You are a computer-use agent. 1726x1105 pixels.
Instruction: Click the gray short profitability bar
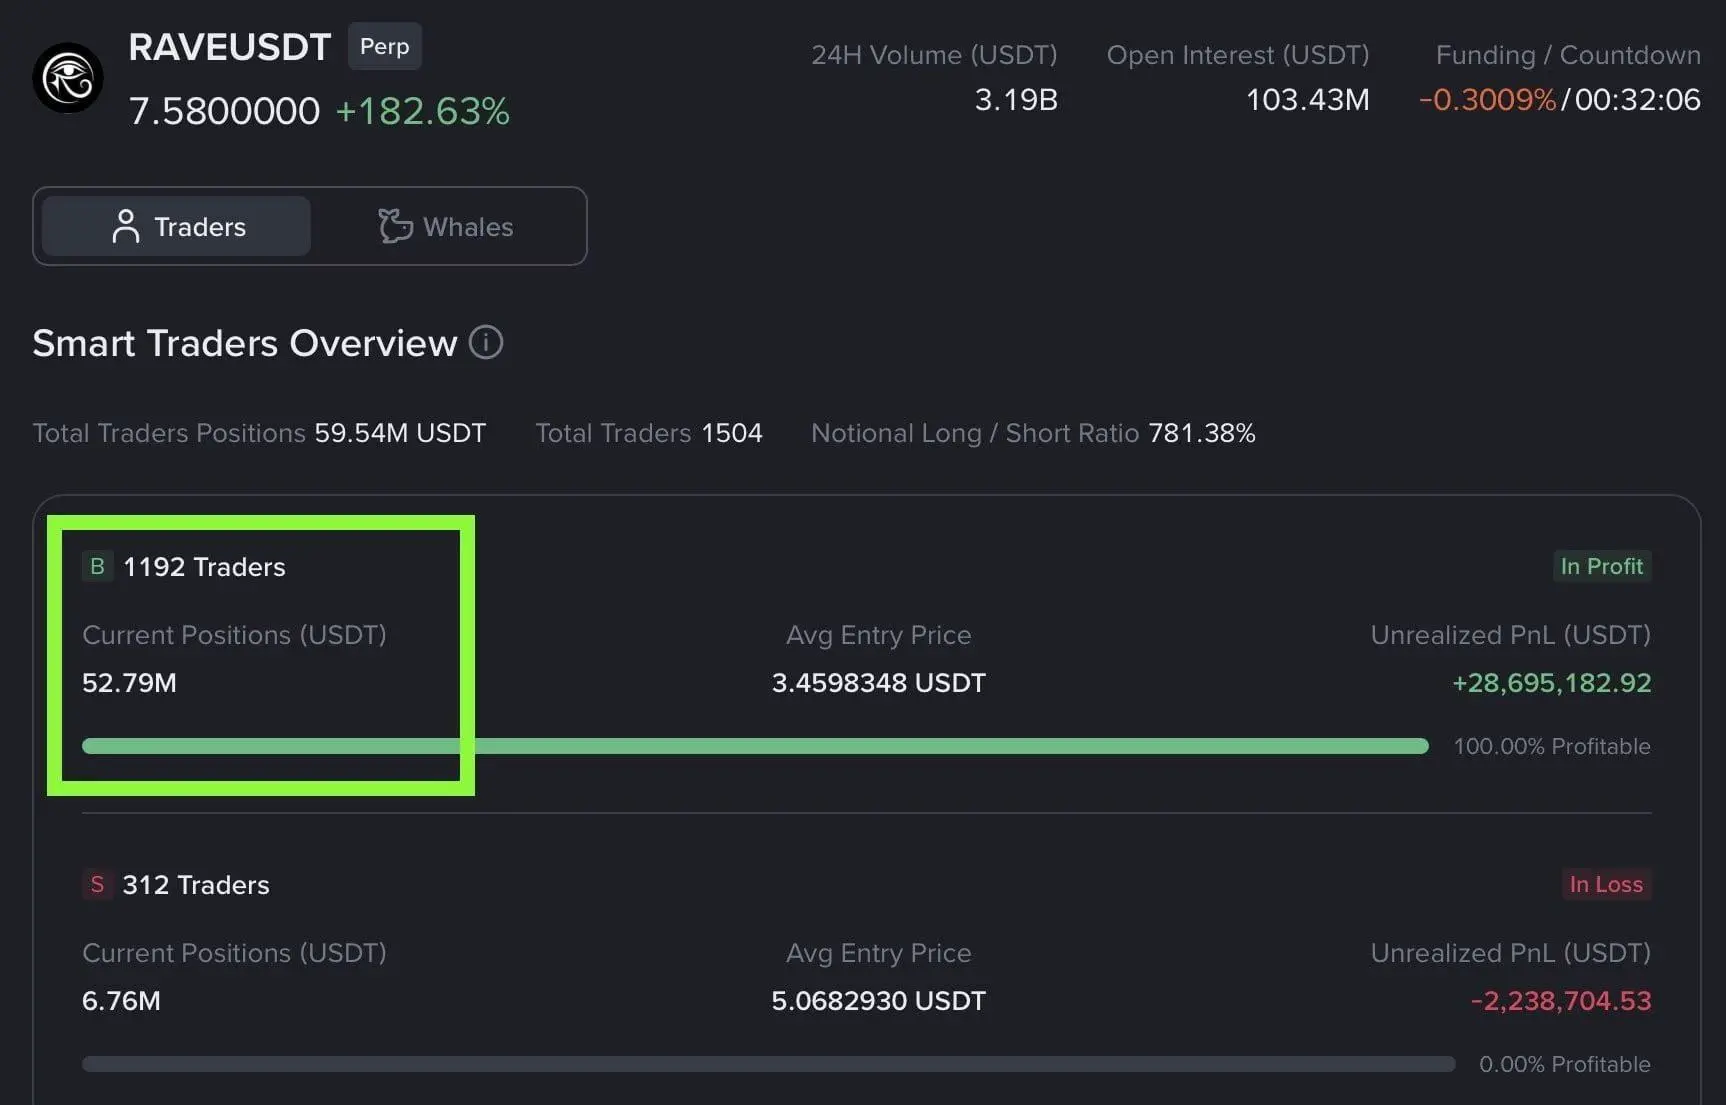tap(768, 1064)
